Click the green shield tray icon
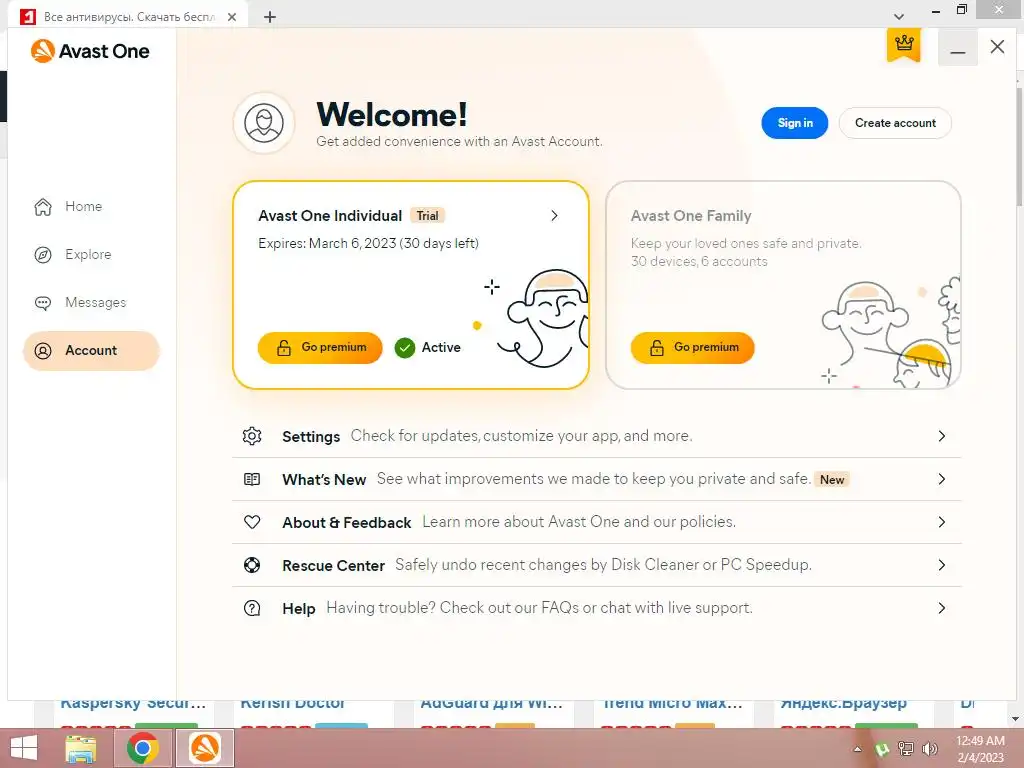 pos(882,749)
